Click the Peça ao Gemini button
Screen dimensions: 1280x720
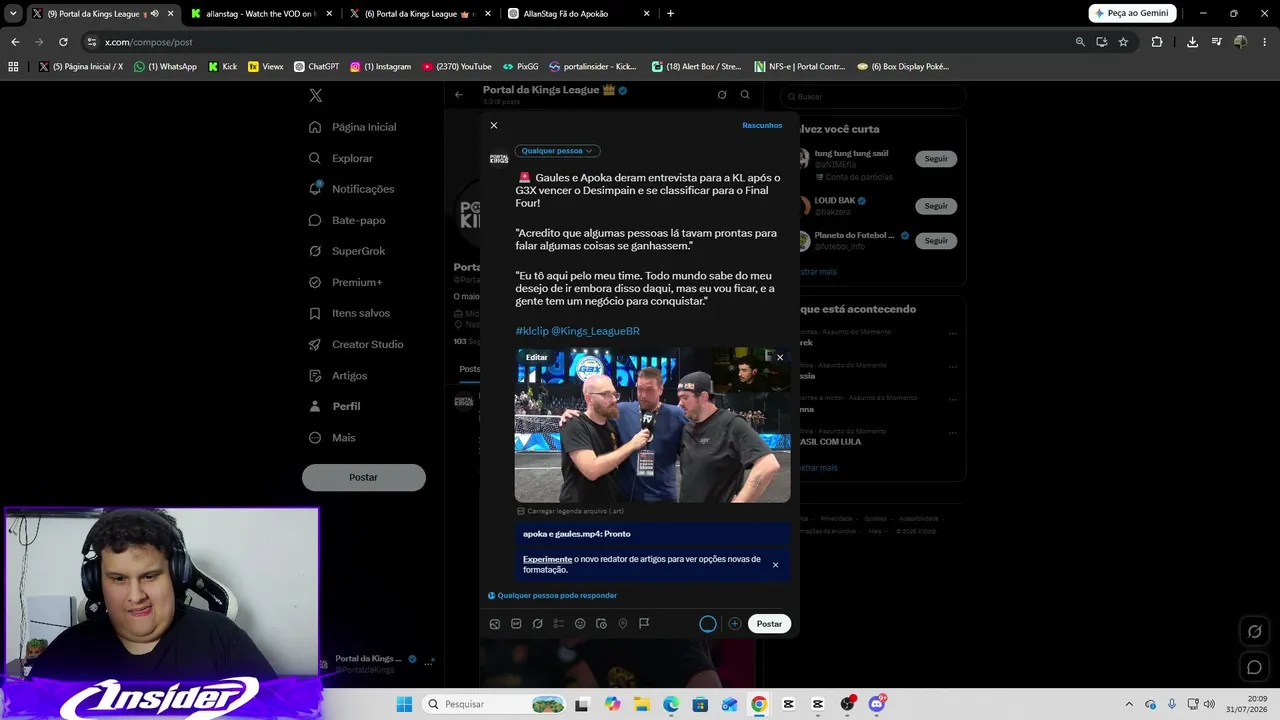point(1132,14)
